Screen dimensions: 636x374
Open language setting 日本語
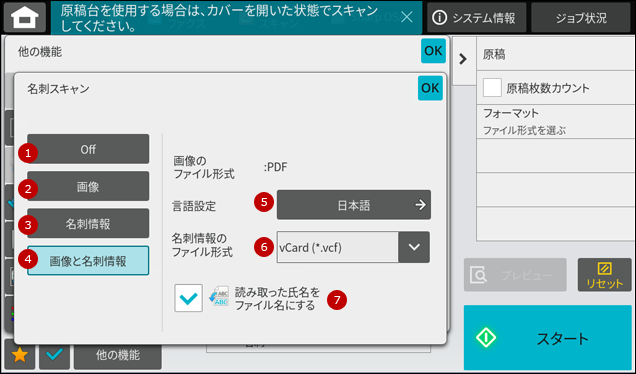click(x=354, y=205)
